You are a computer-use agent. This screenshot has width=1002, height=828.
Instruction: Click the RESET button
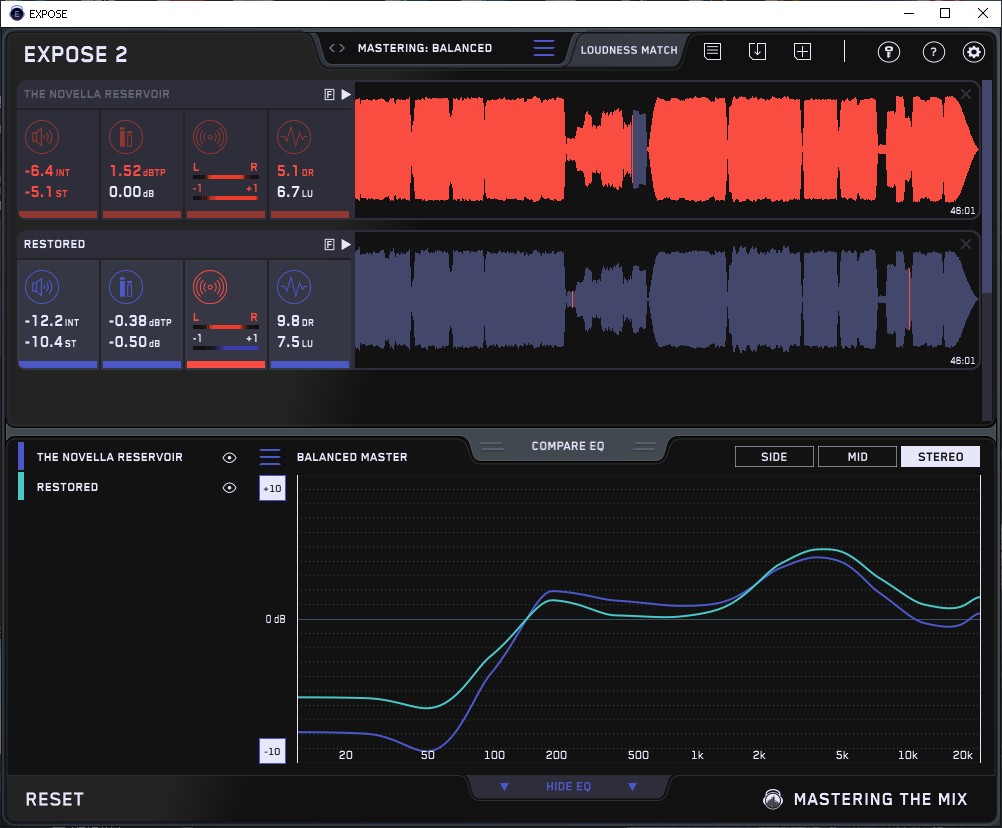pyautogui.click(x=54, y=799)
